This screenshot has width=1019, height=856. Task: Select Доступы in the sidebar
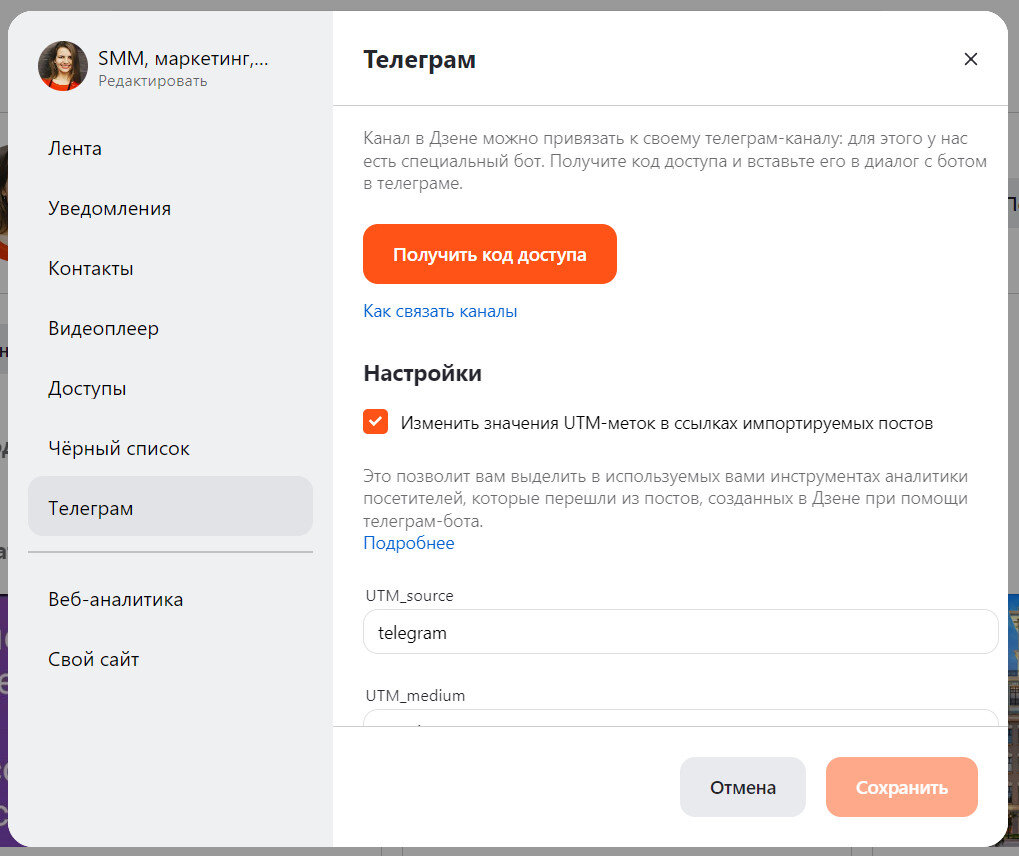tap(88, 388)
